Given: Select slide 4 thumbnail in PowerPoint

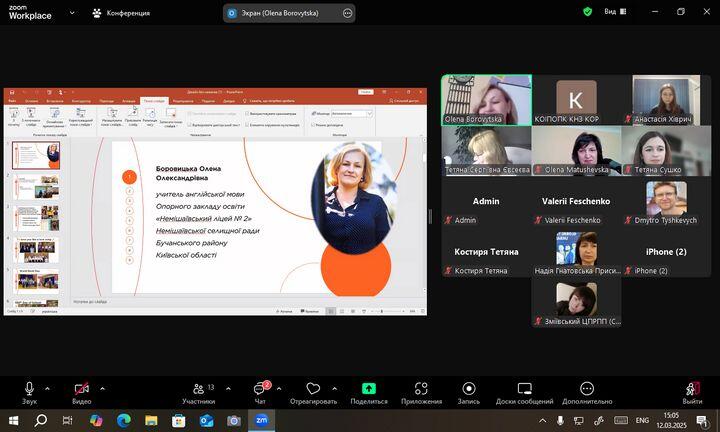Looking at the screenshot, I should [37, 250].
